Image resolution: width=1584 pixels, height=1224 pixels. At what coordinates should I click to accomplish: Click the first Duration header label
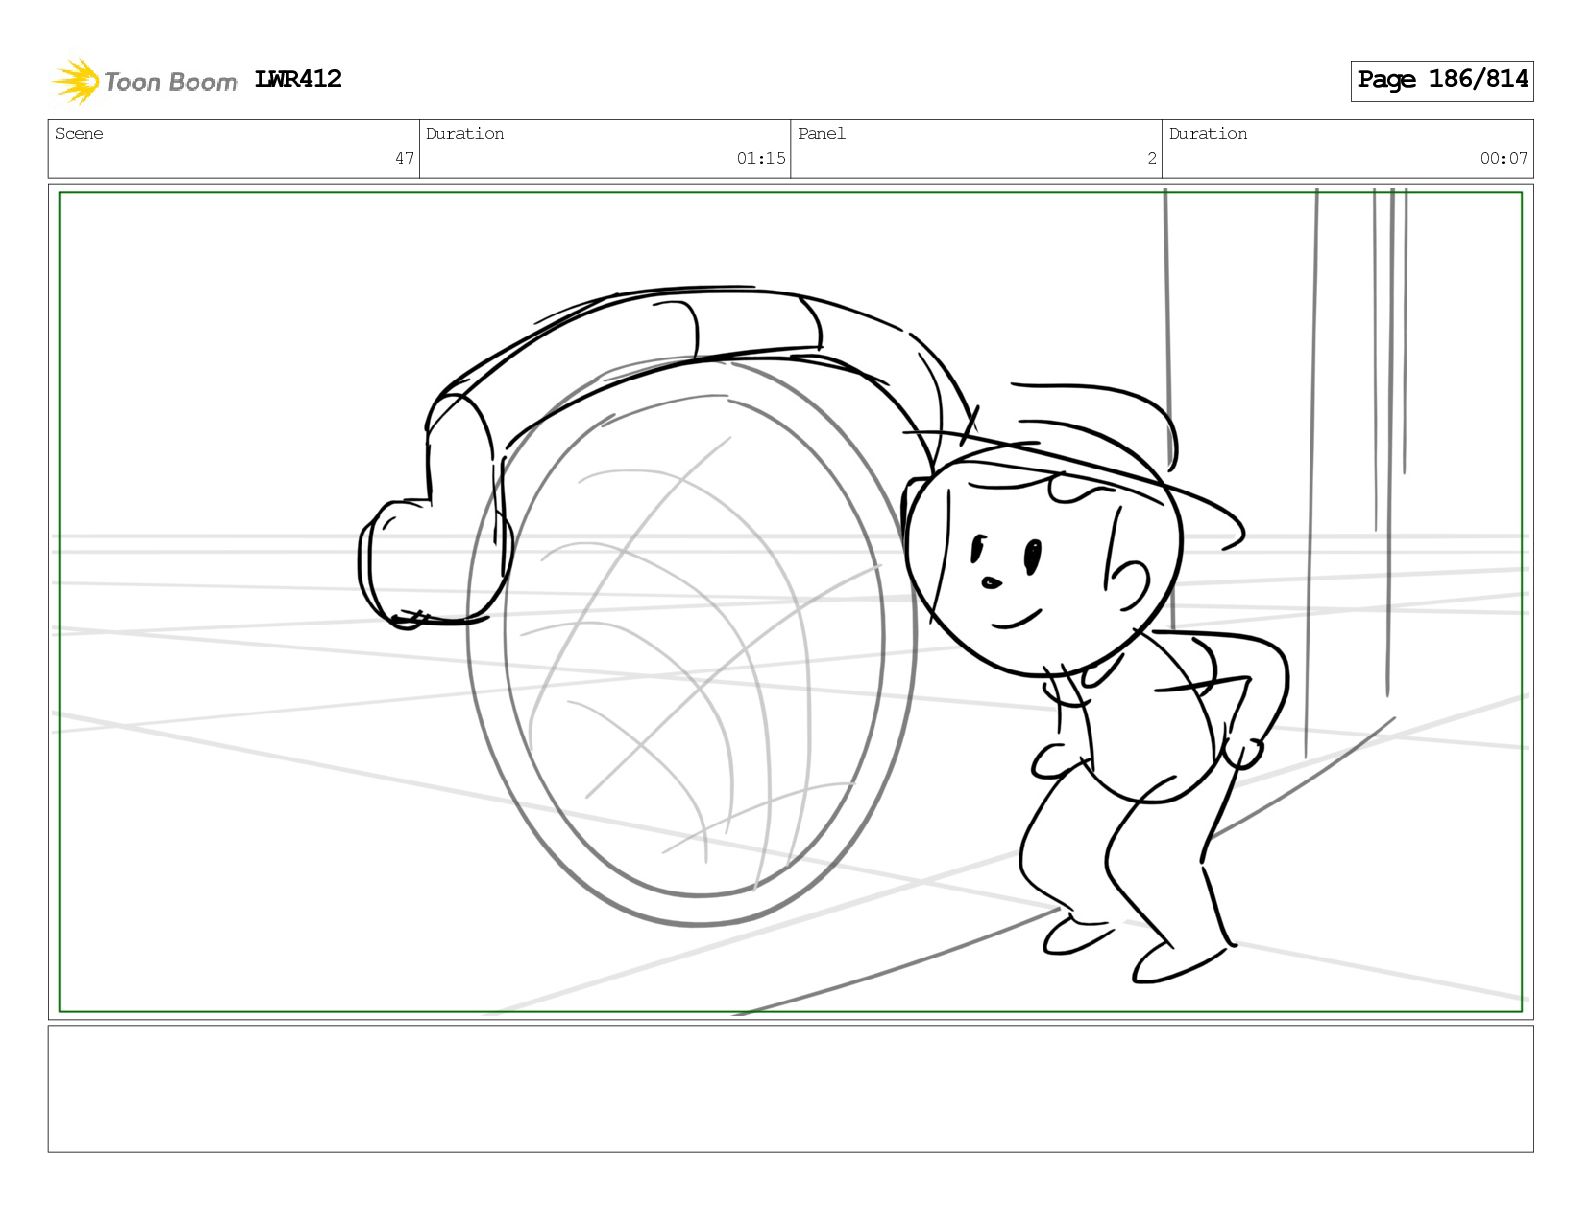(465, 134)
